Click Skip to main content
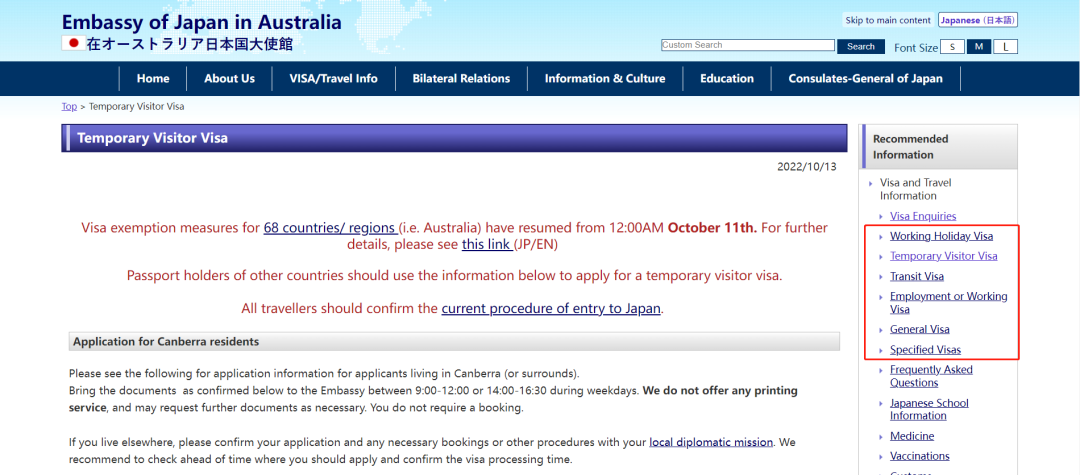The height and width of the screenshot is (475, 1080). click(x=888, y=21)
